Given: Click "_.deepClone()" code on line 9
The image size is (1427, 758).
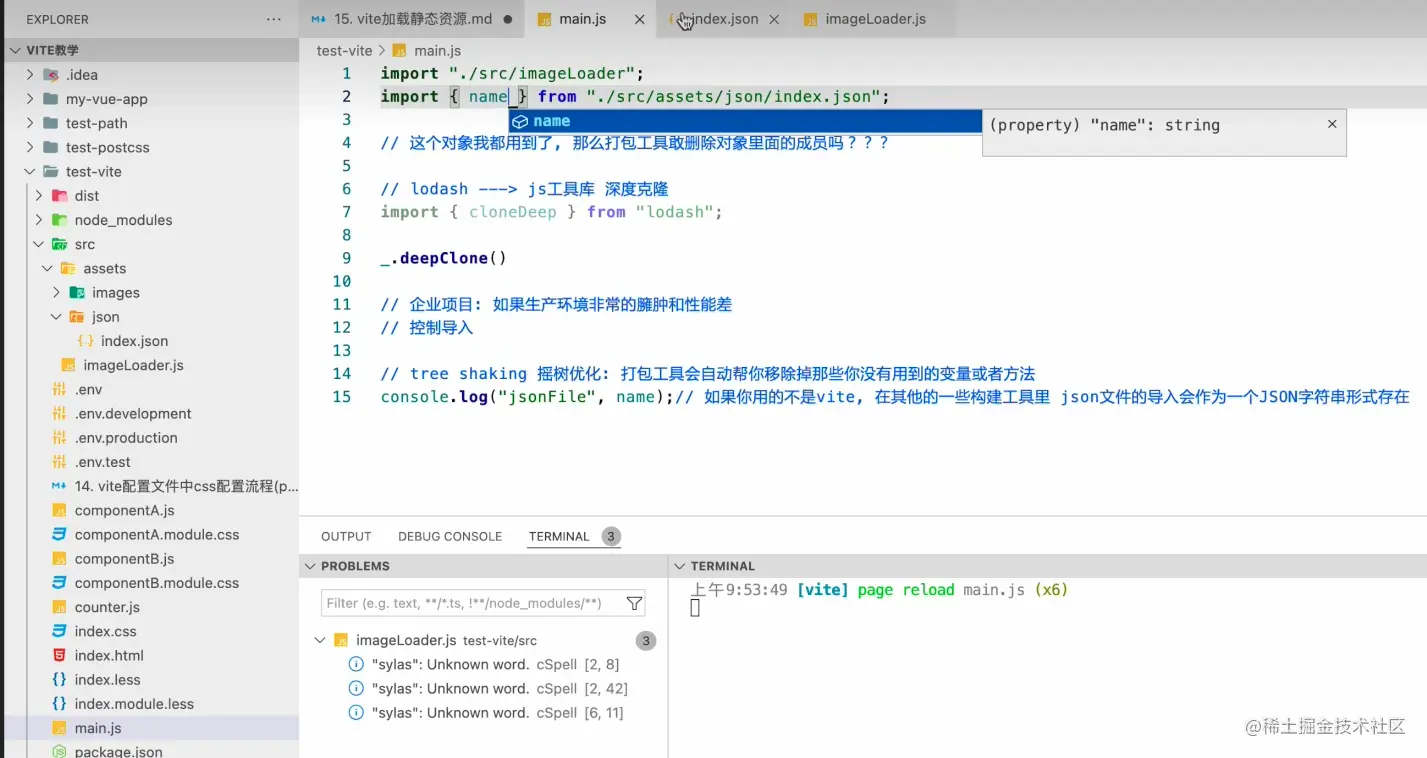Looking at the screenshot, I should coord(444,258).
